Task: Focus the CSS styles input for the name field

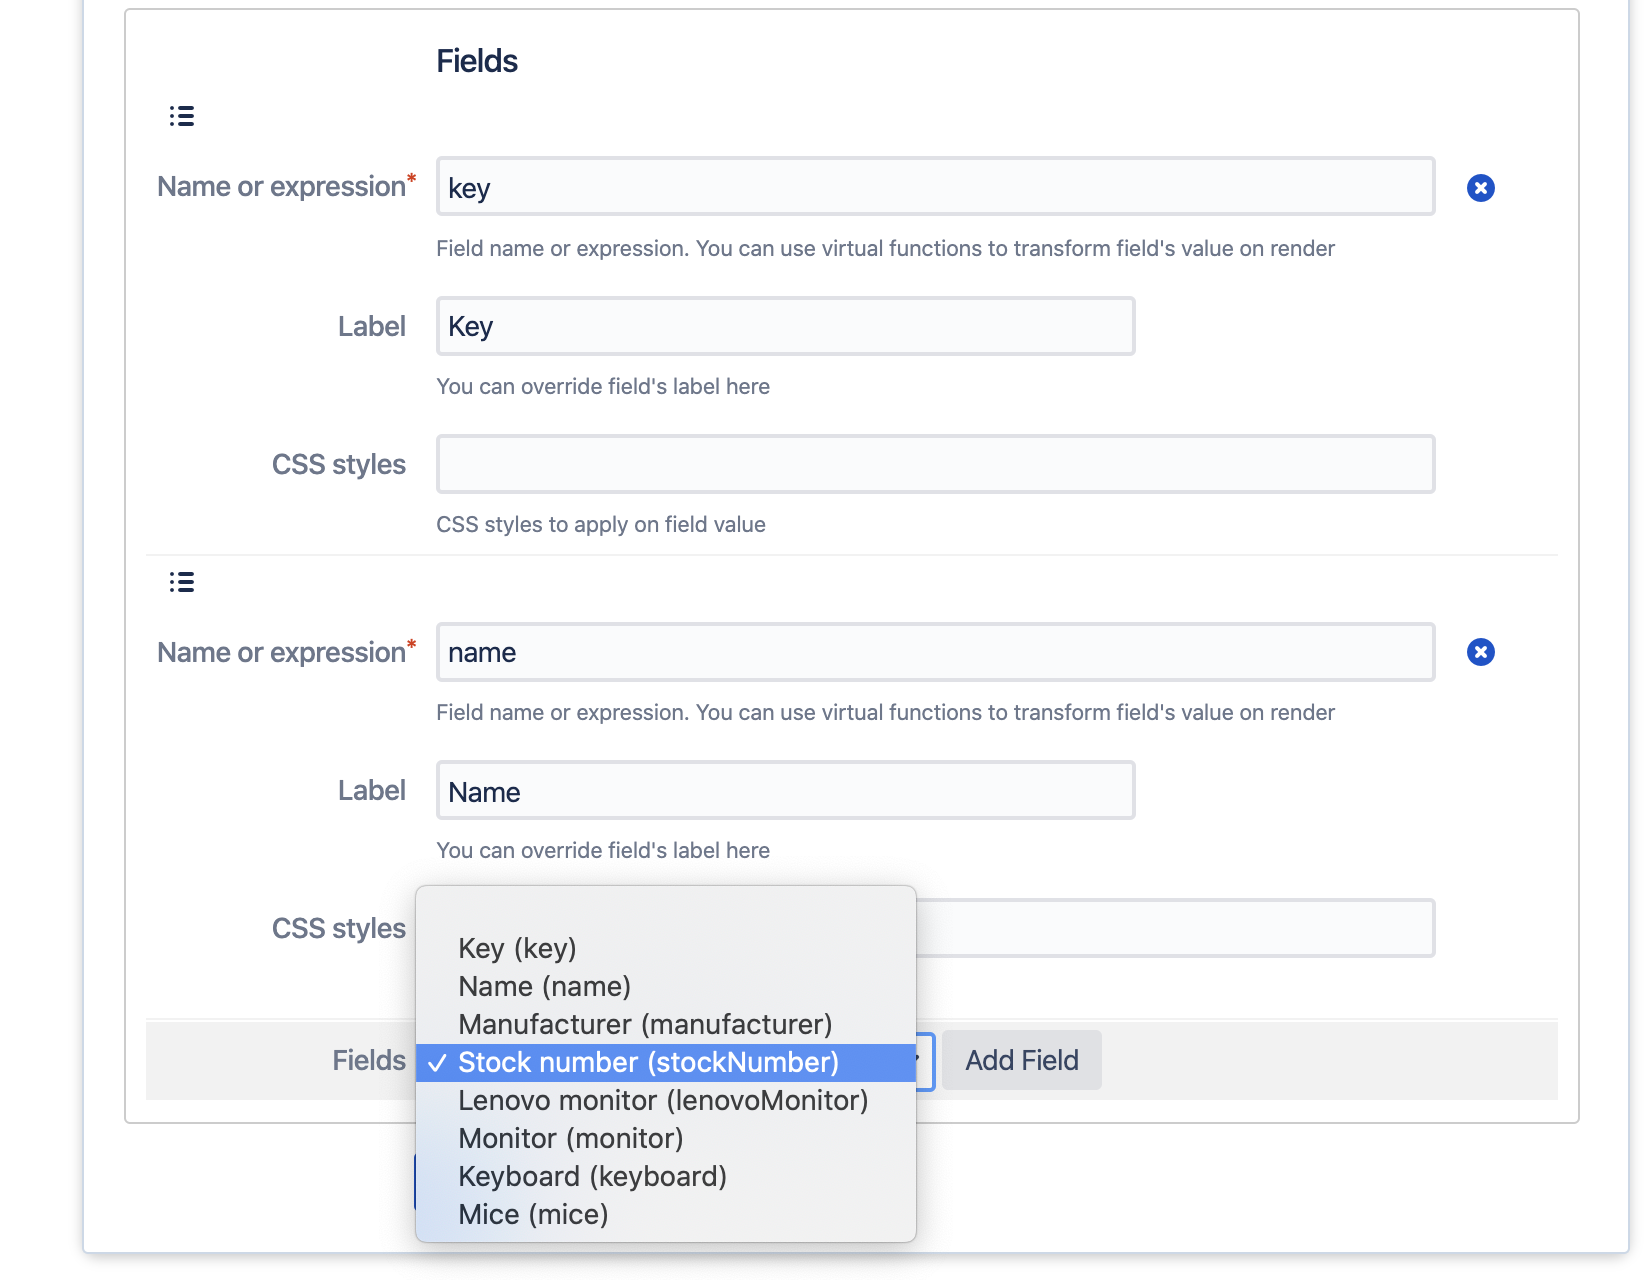Action: coord(1175,928)
